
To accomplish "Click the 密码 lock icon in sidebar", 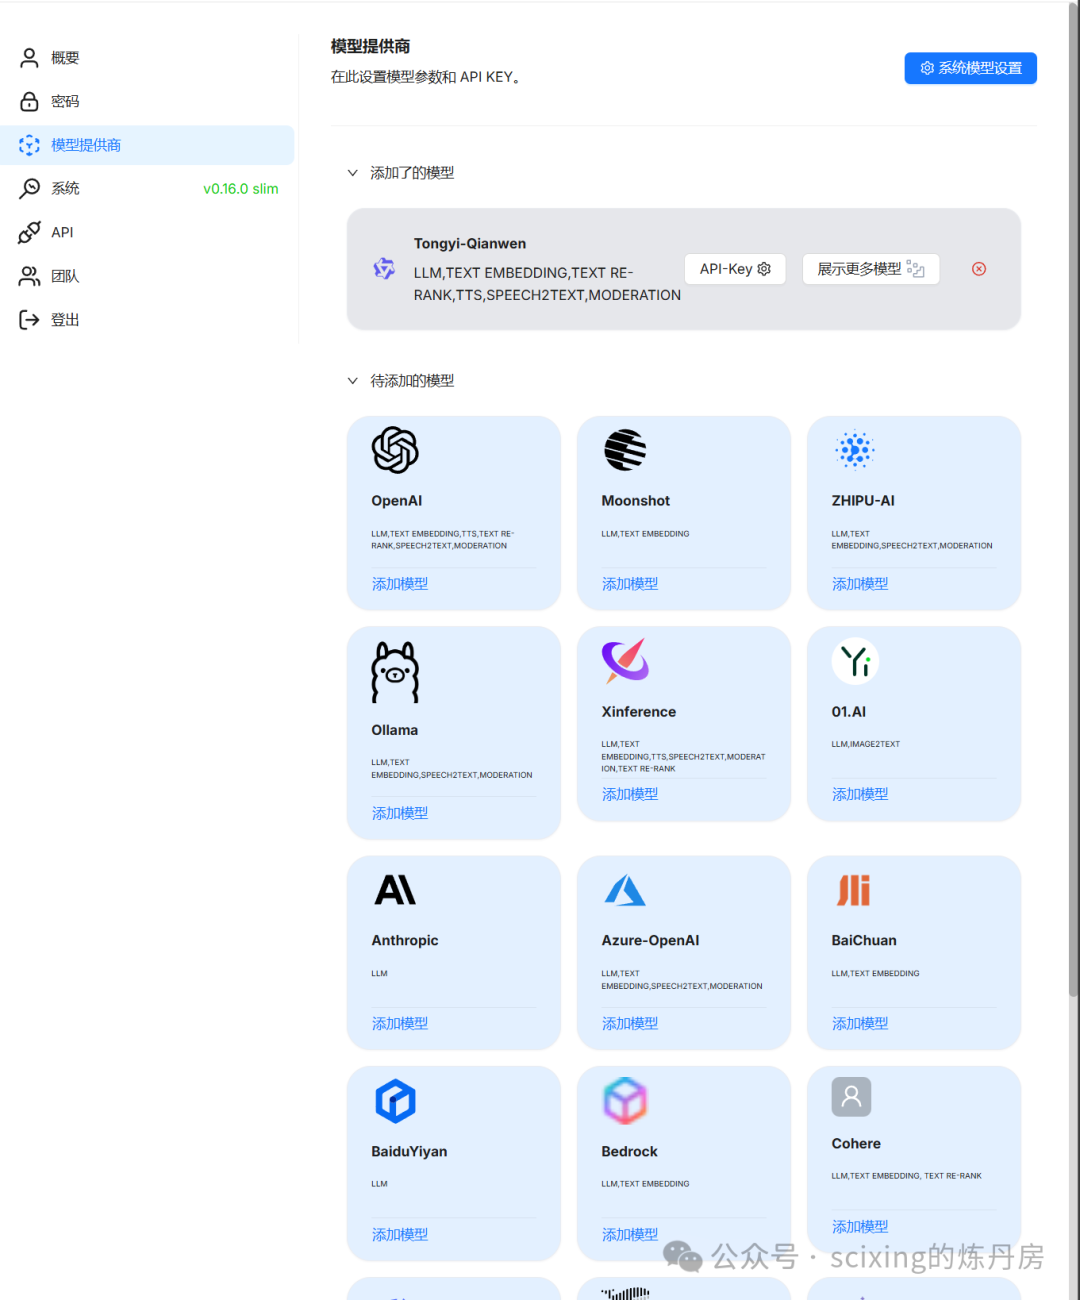I will 30,101.
